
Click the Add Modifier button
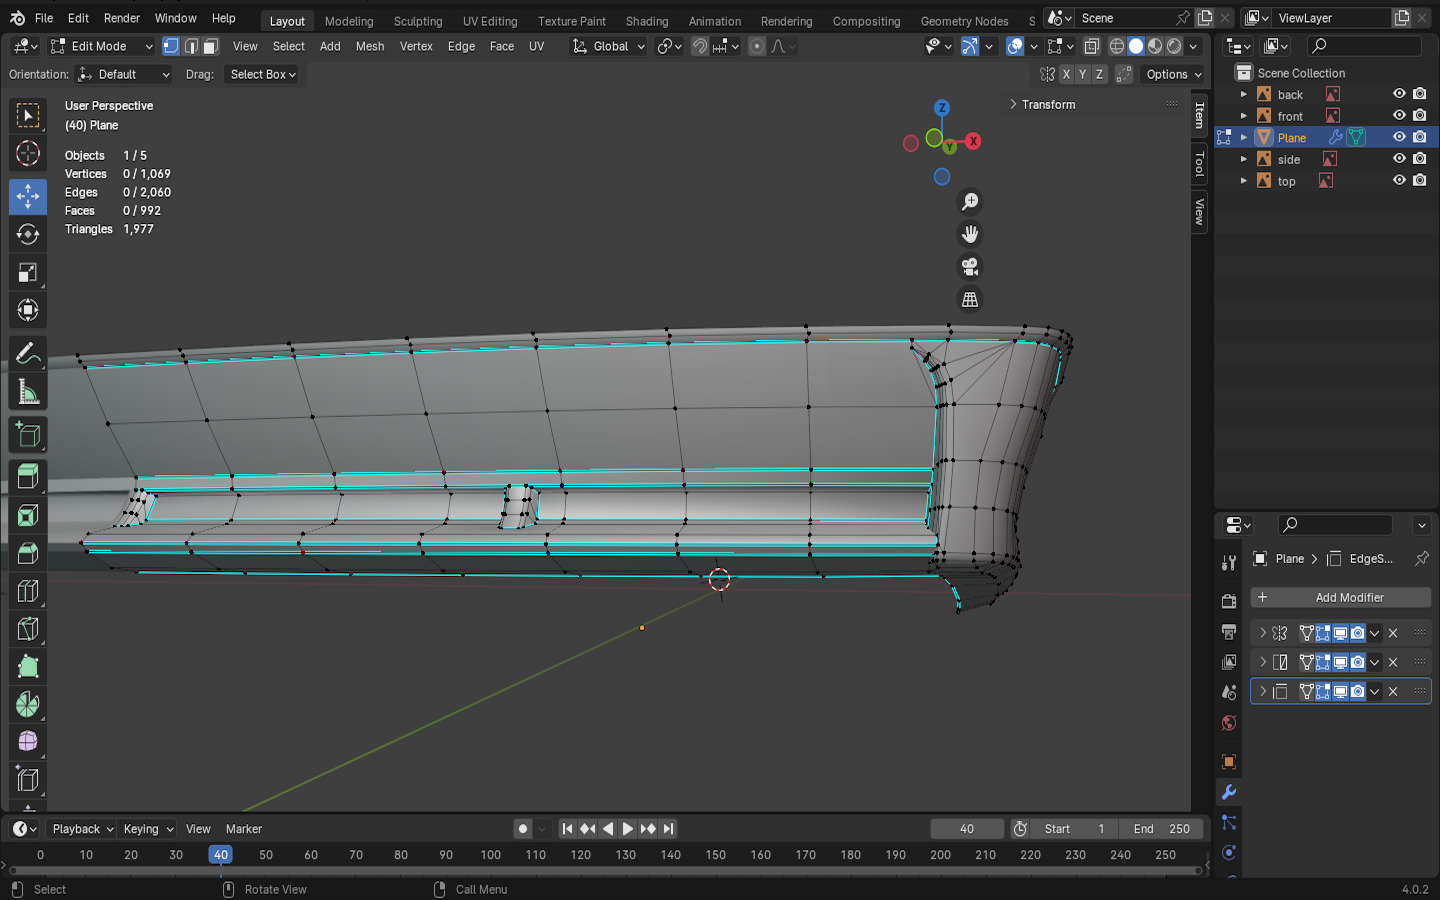coord(1340,597)
